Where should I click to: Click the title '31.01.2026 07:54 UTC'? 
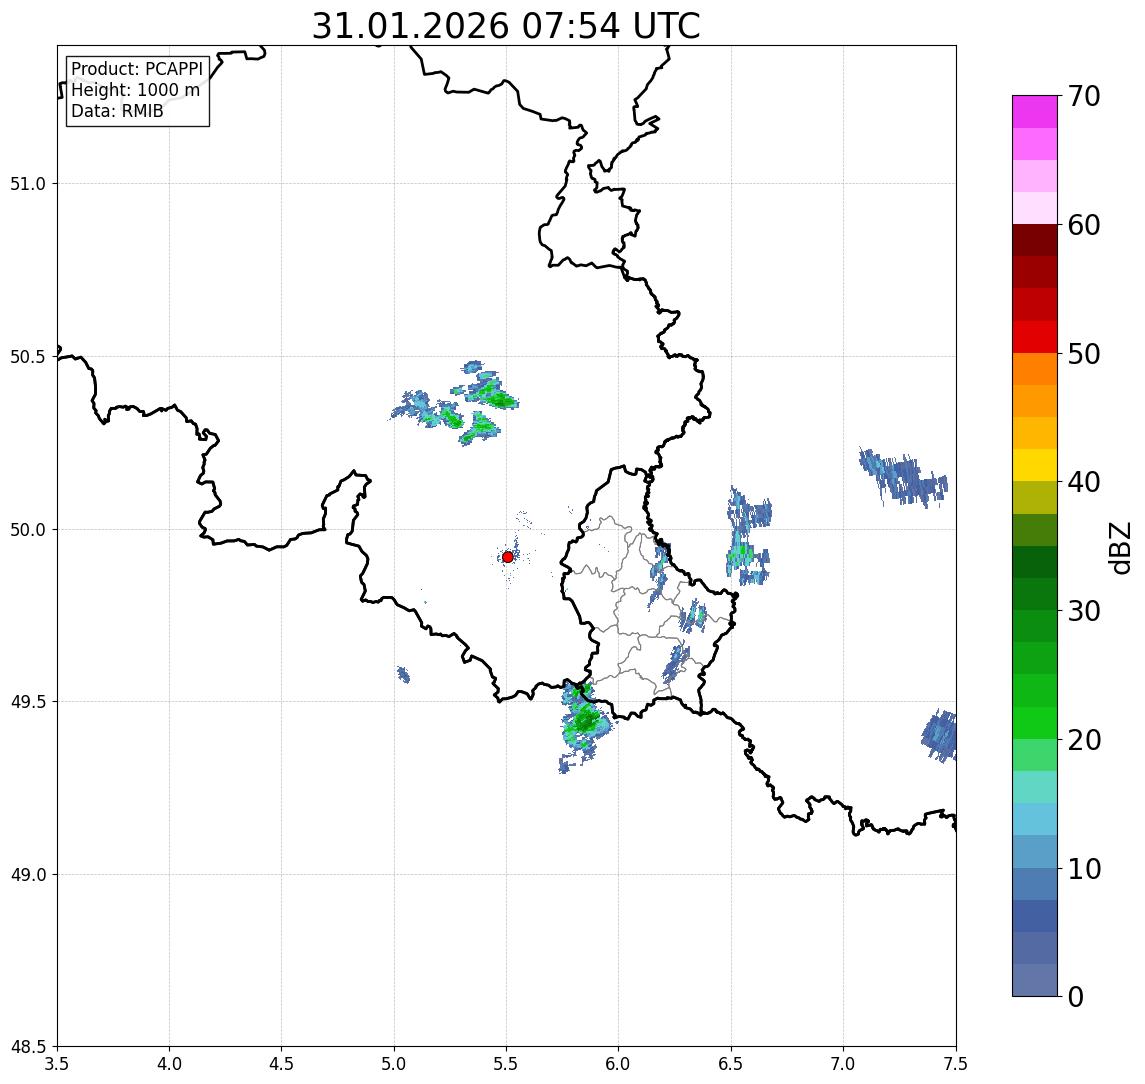(x=505, y=26)
